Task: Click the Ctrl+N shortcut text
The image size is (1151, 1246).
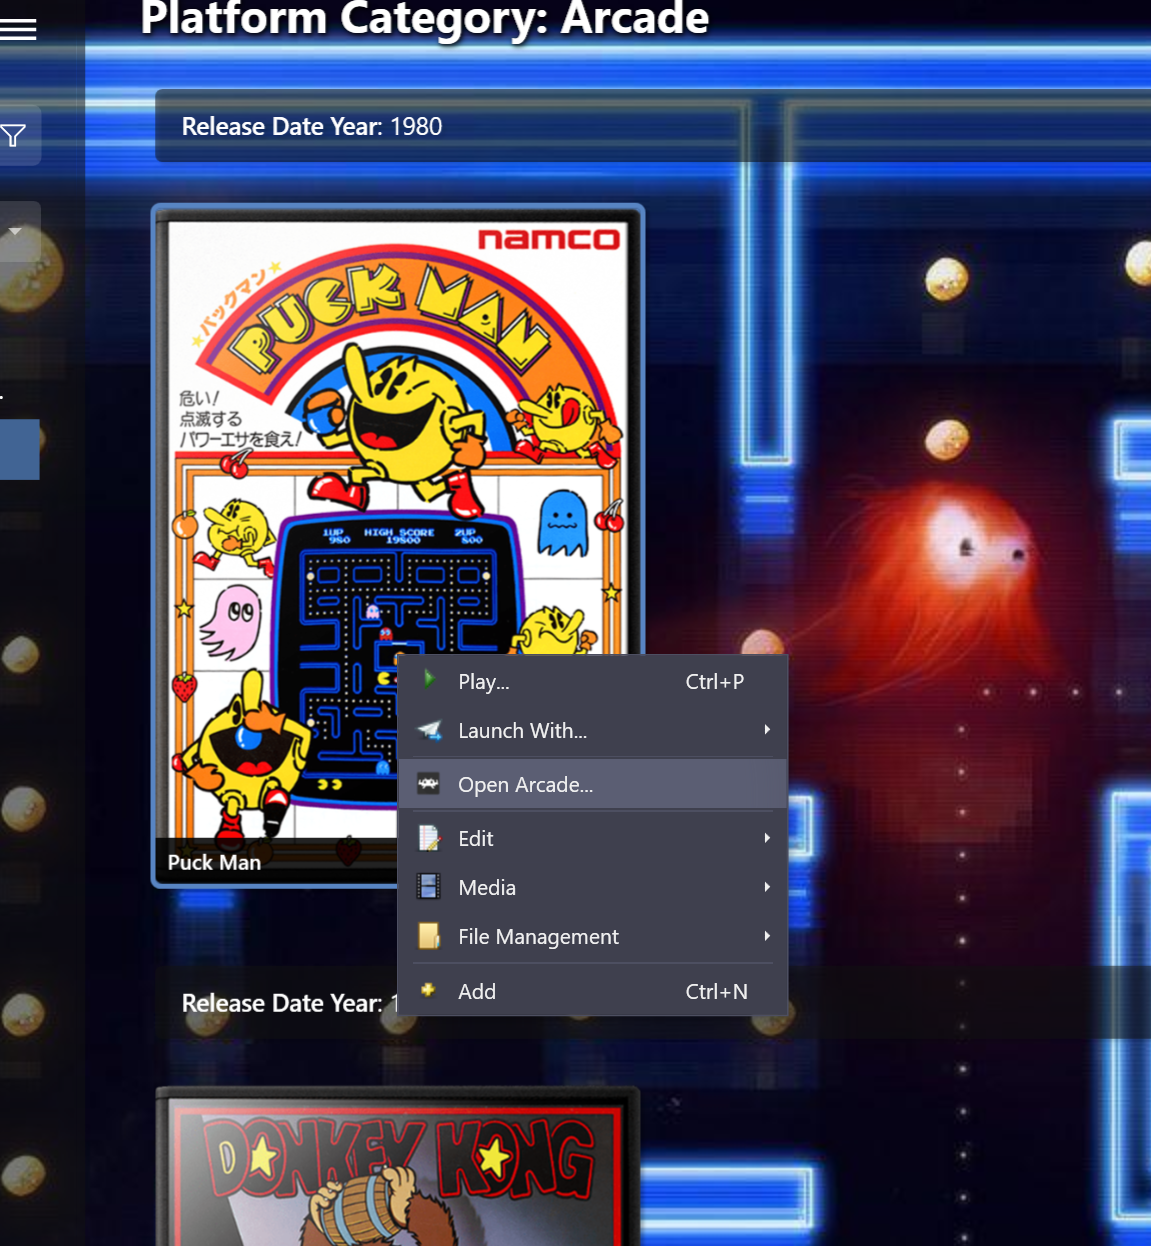Action: (716, 992)
